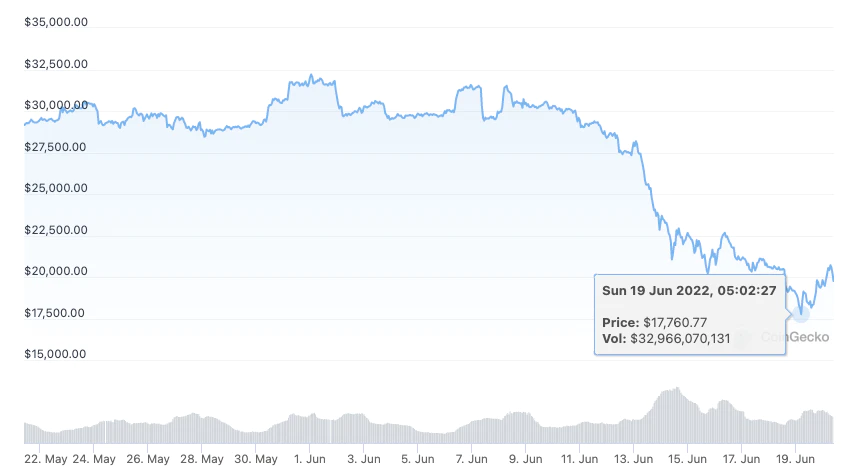Click the $35,000.00 price axis label
Screen dimensions: 843x475
coord(56,22)
